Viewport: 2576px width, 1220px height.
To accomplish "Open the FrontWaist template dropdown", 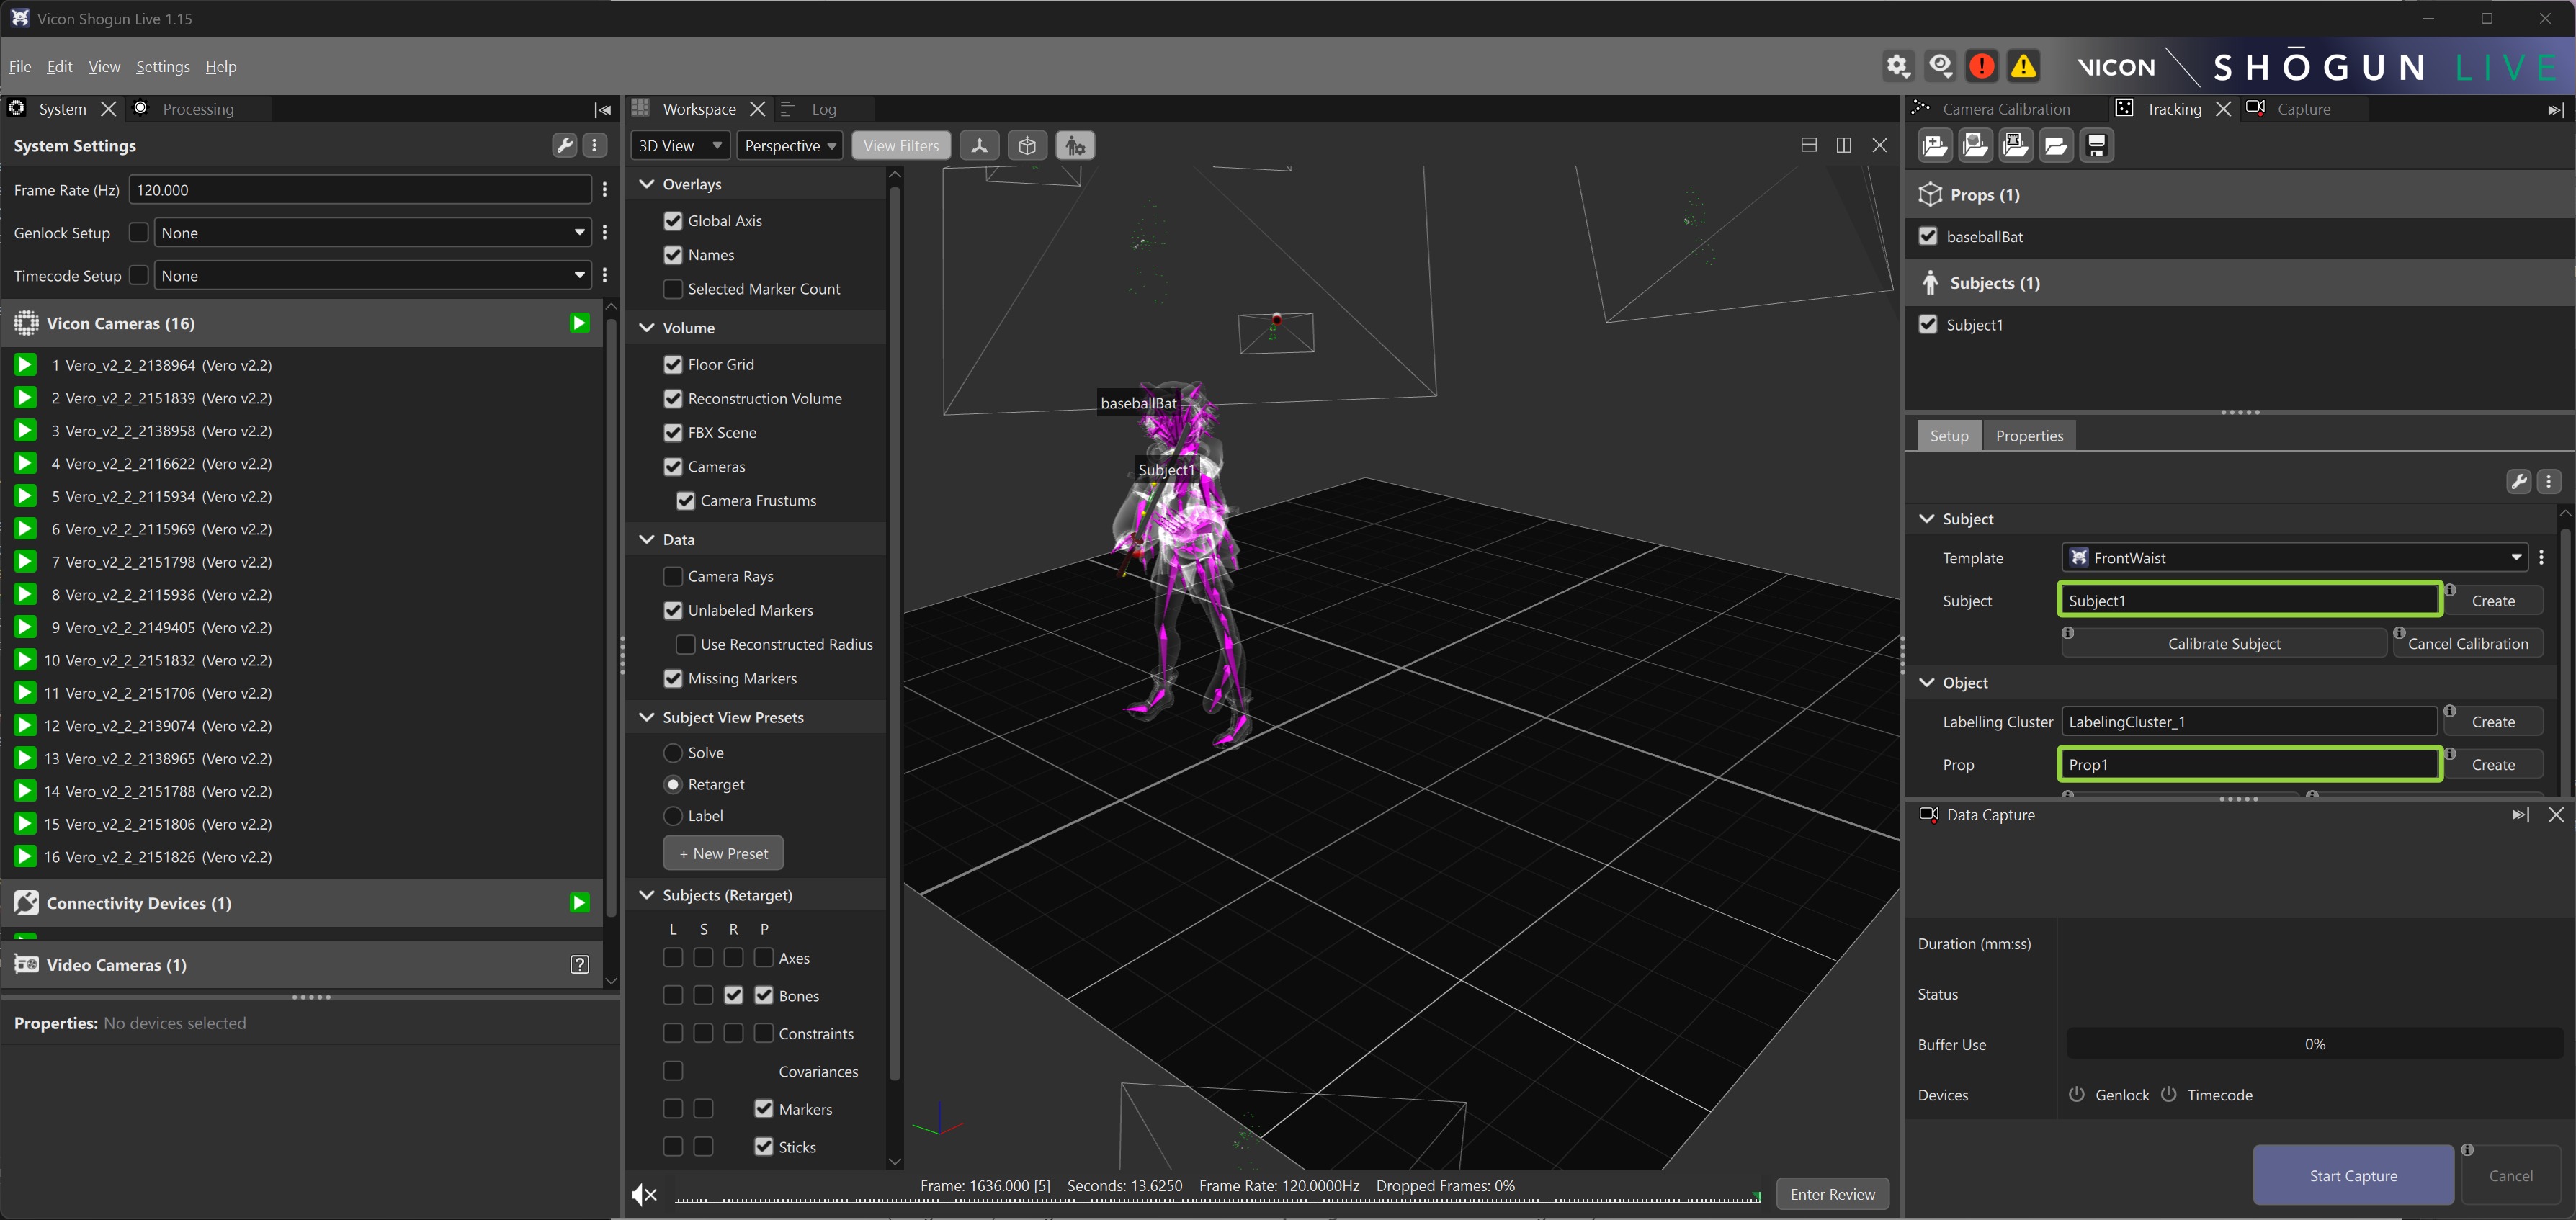I will click(2294, 558).
